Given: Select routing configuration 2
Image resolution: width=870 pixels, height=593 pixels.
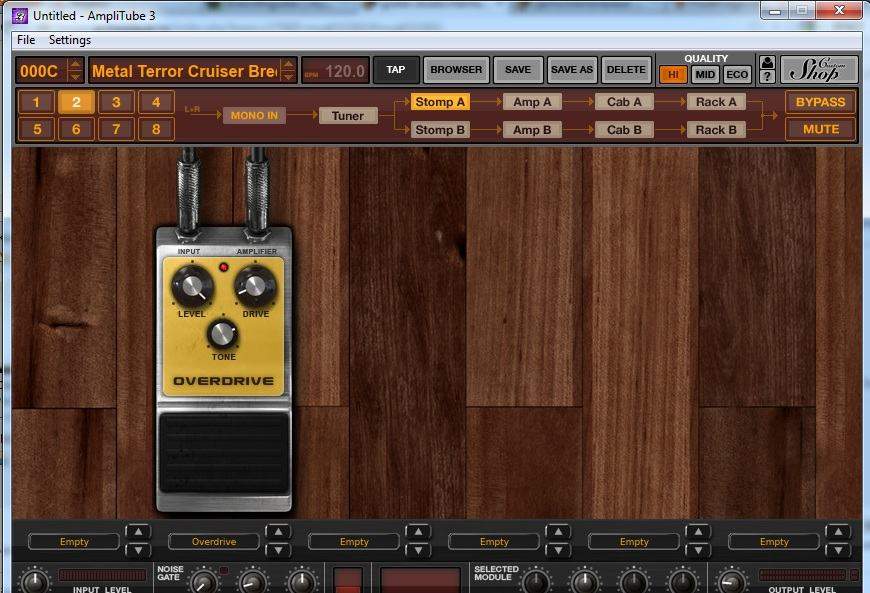Looking at the screenshot, I should point(76,102).
